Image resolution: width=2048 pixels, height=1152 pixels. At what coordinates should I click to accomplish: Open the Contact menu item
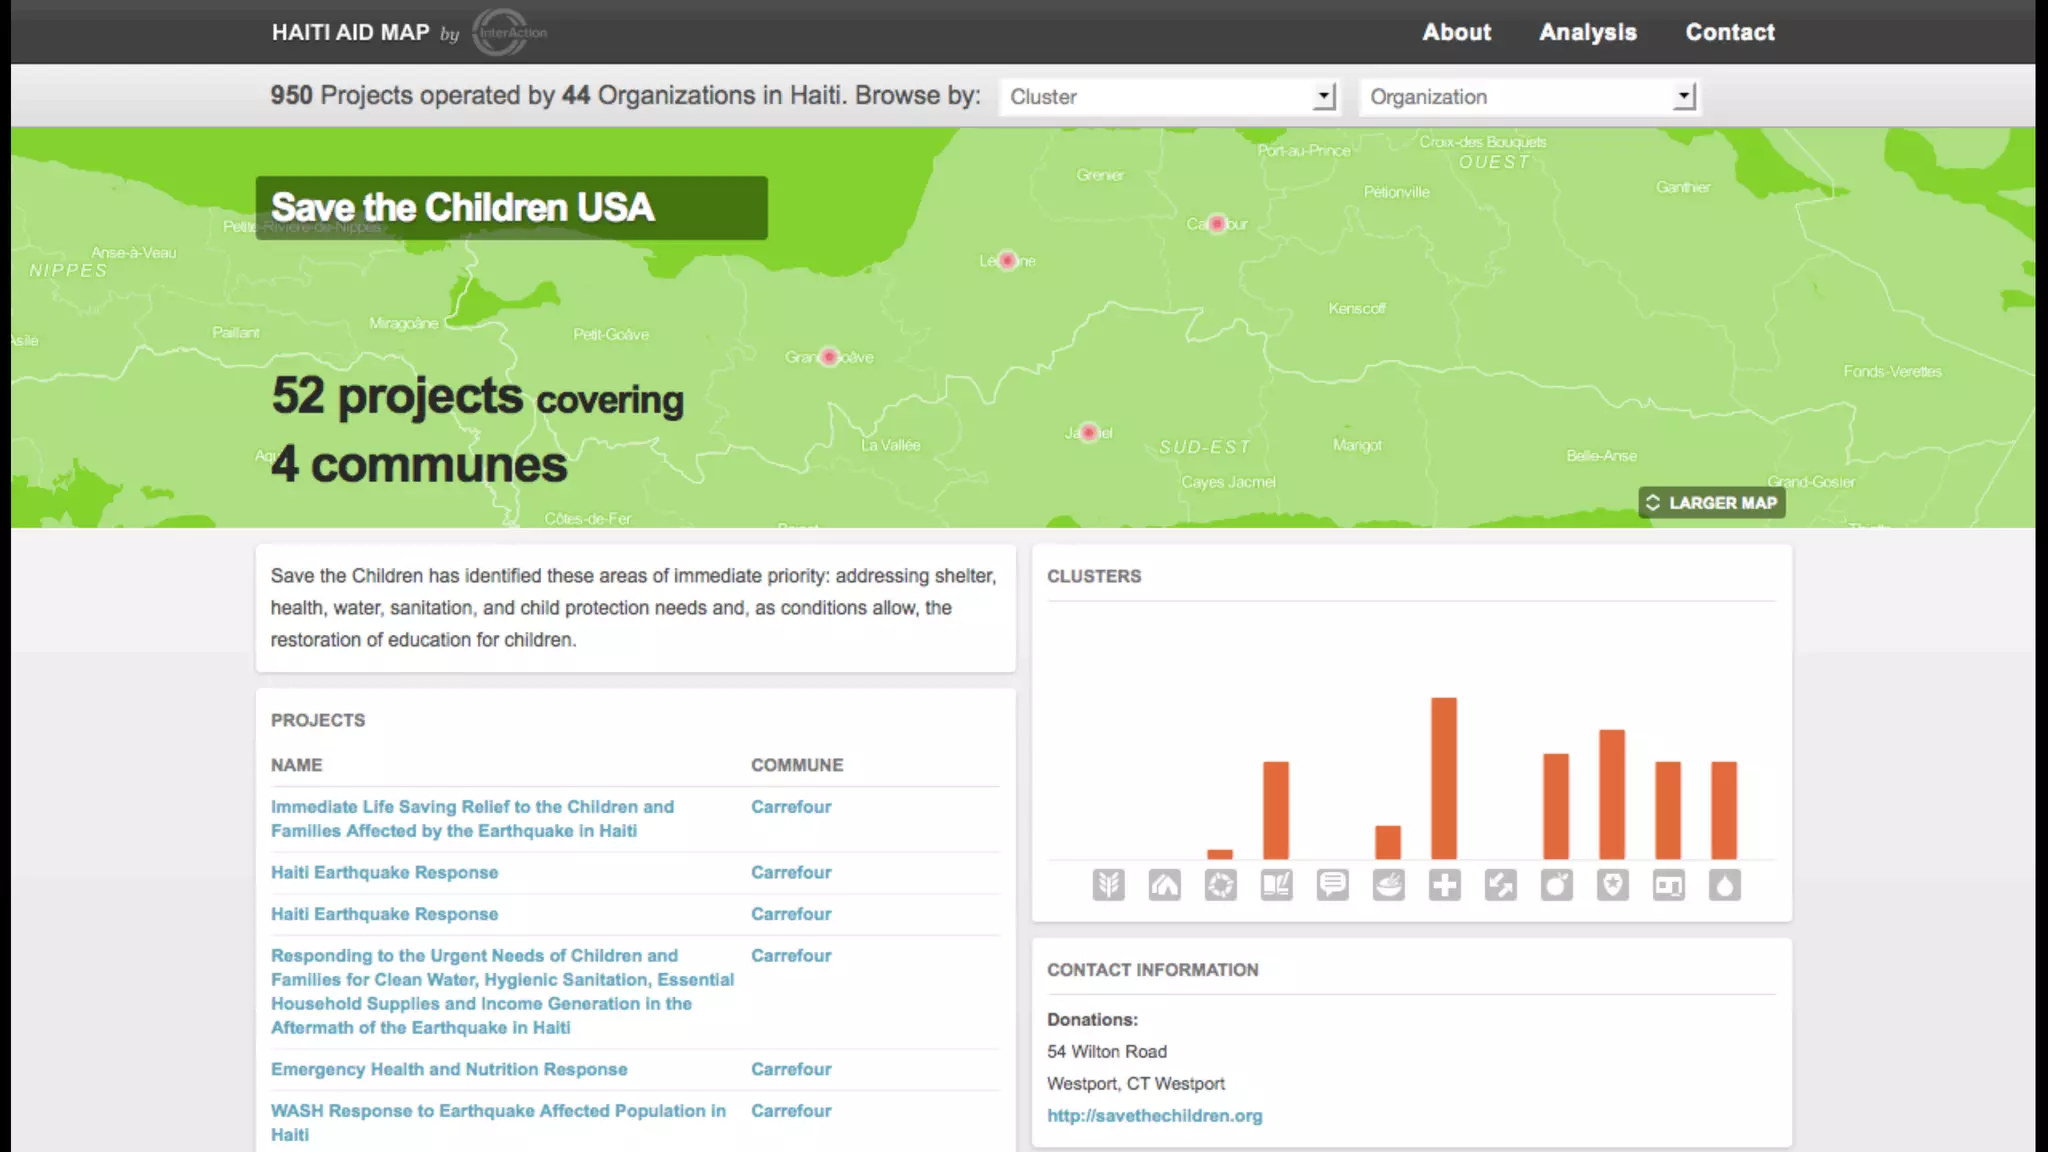coord(1730,32)
